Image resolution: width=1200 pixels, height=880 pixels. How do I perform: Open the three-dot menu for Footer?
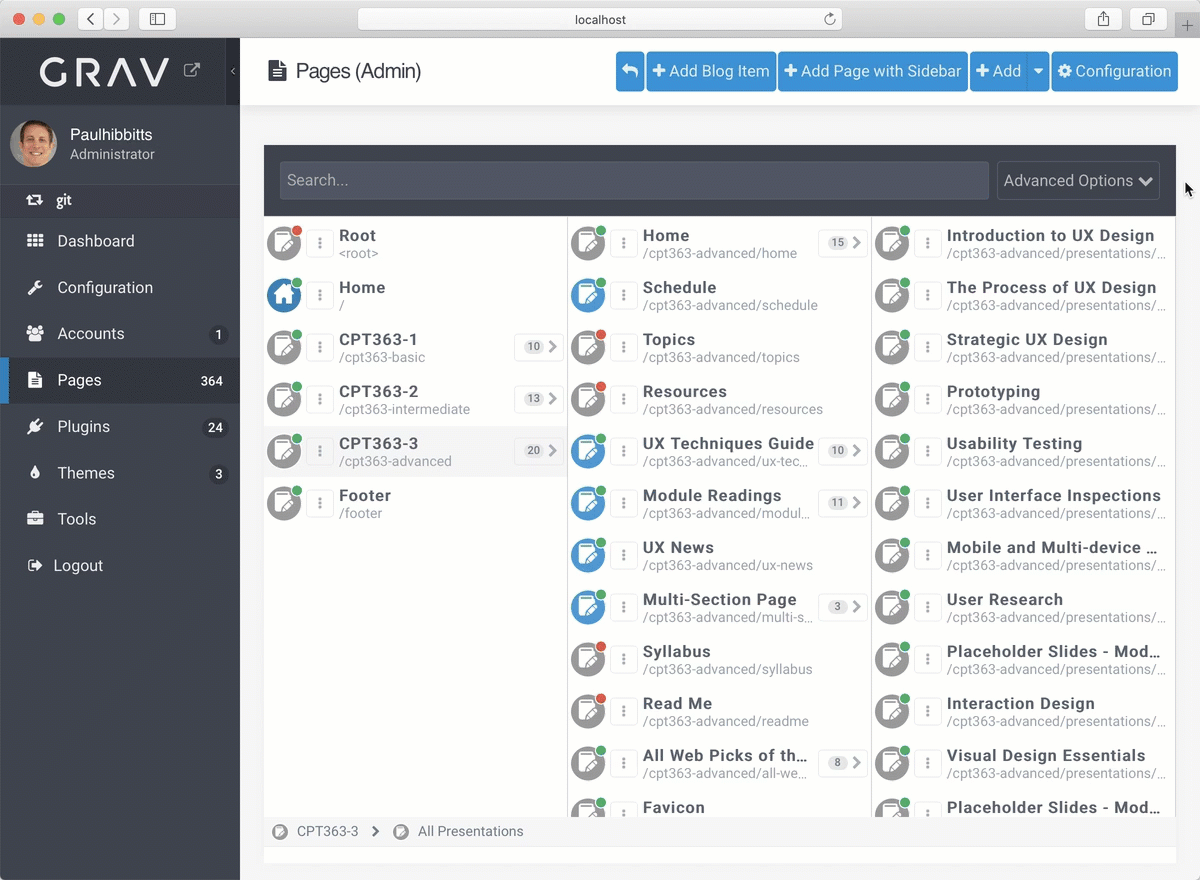click(320, 504)
